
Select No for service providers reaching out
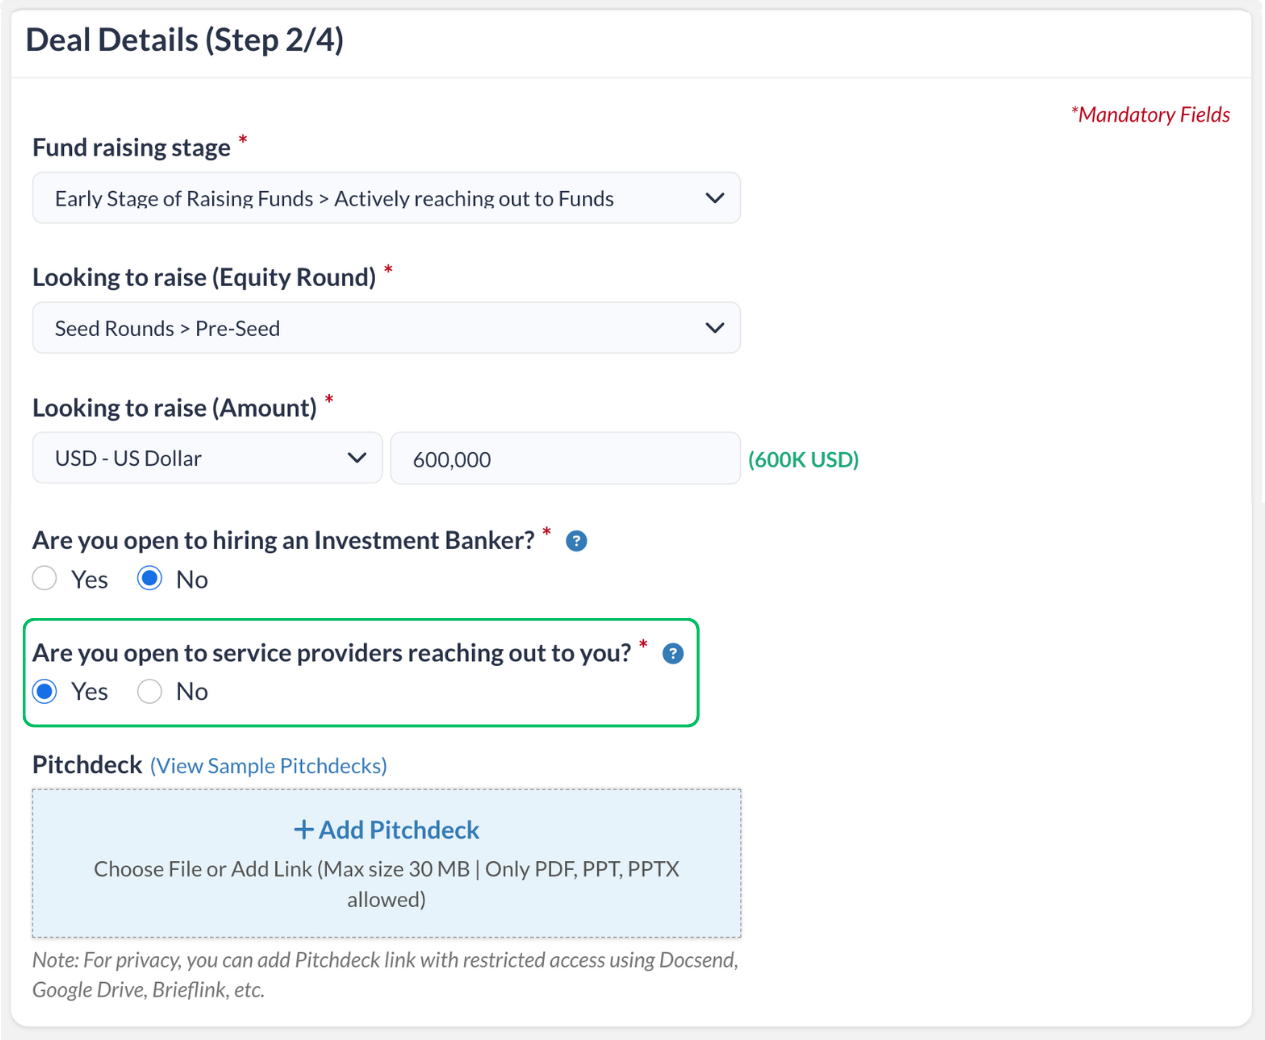click(150, 691)
